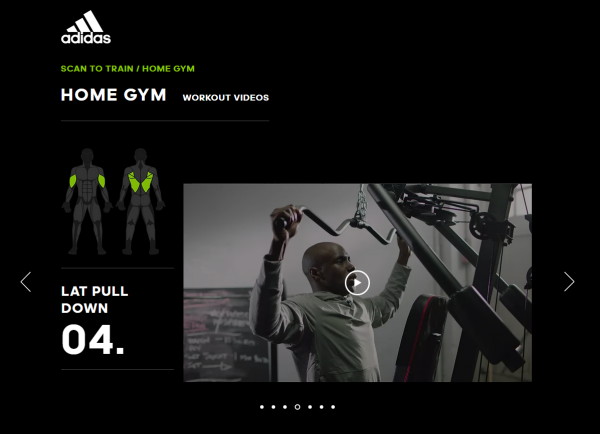The image size is (600, 434).
Task: Select the fifth carousel dot
Action: point(310,407)
